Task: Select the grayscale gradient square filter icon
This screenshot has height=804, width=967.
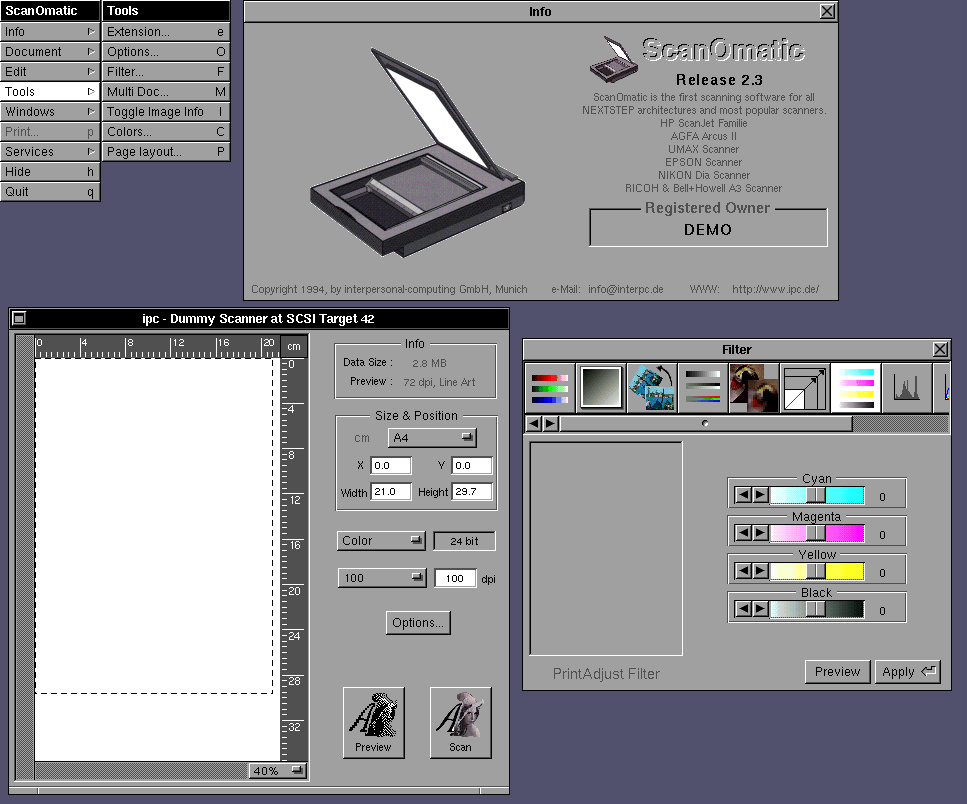Action: (x=601, y=388)
